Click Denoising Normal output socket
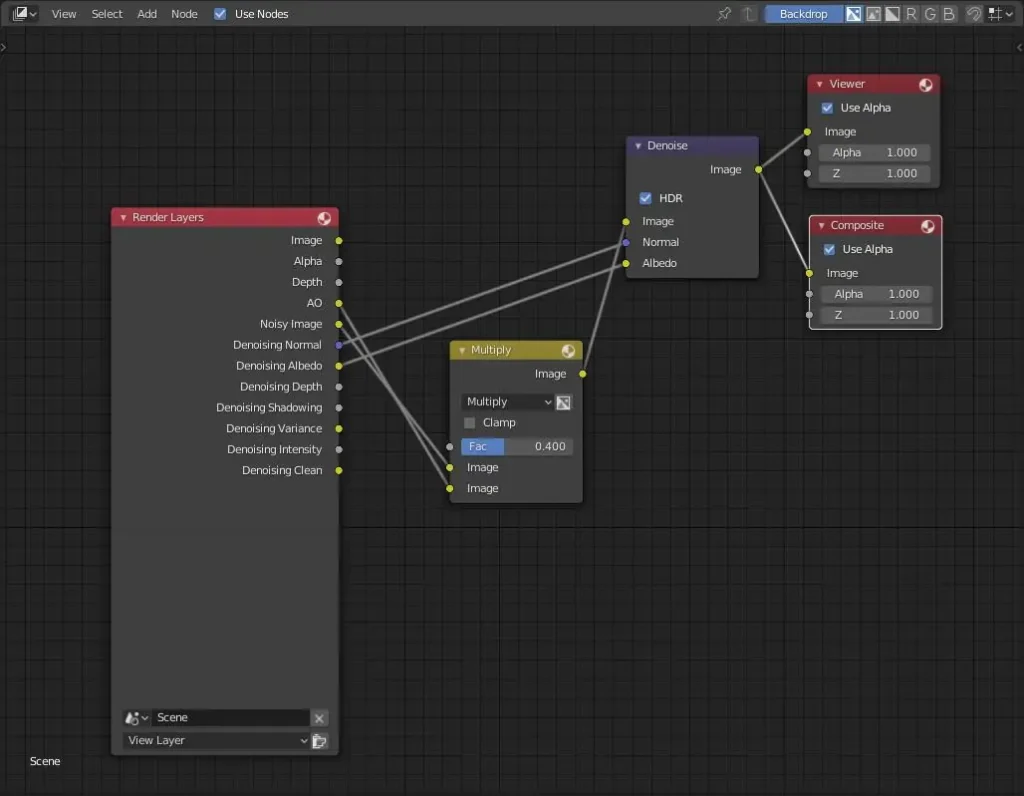Image resolution: width=1024 pixels, height=796 pixels. point(339,345)
